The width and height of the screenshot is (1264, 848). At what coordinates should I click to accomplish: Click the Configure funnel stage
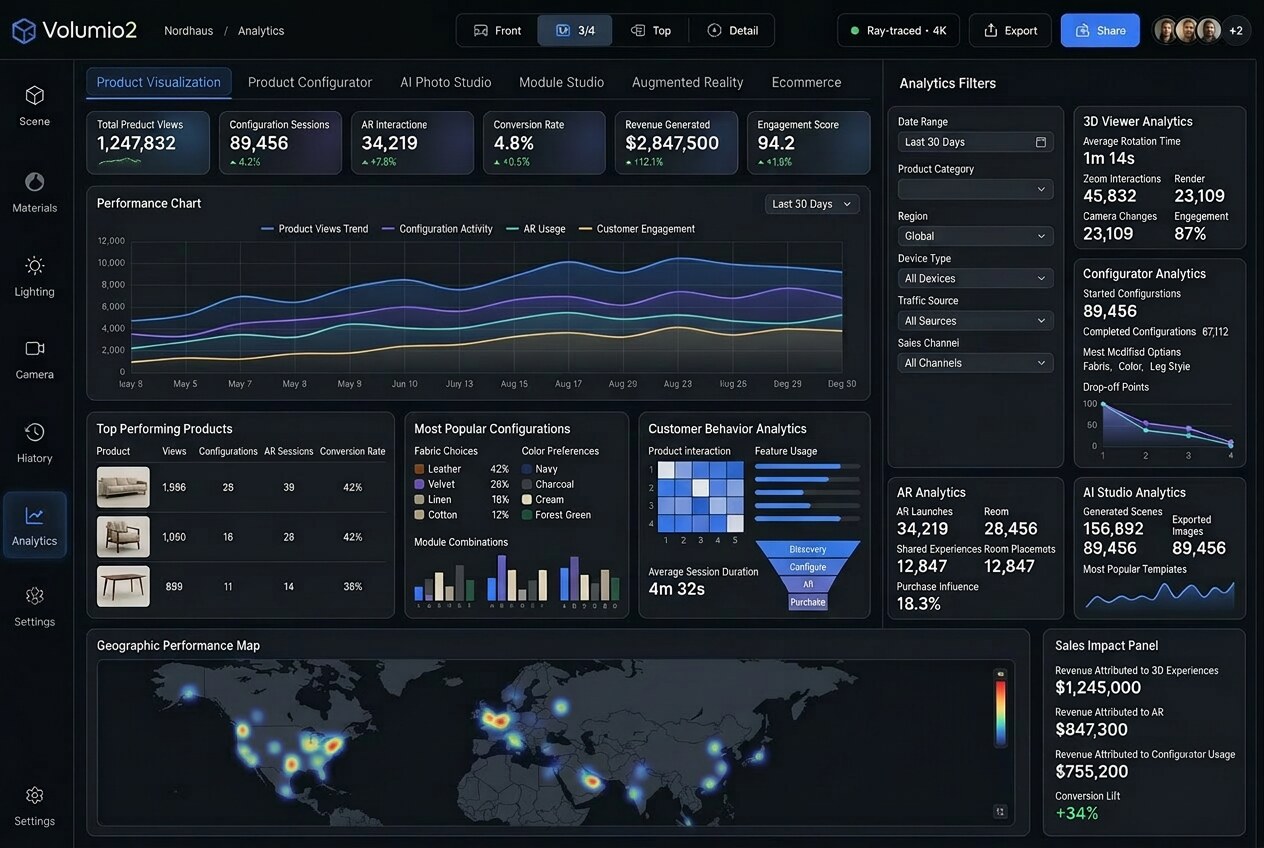808,567
